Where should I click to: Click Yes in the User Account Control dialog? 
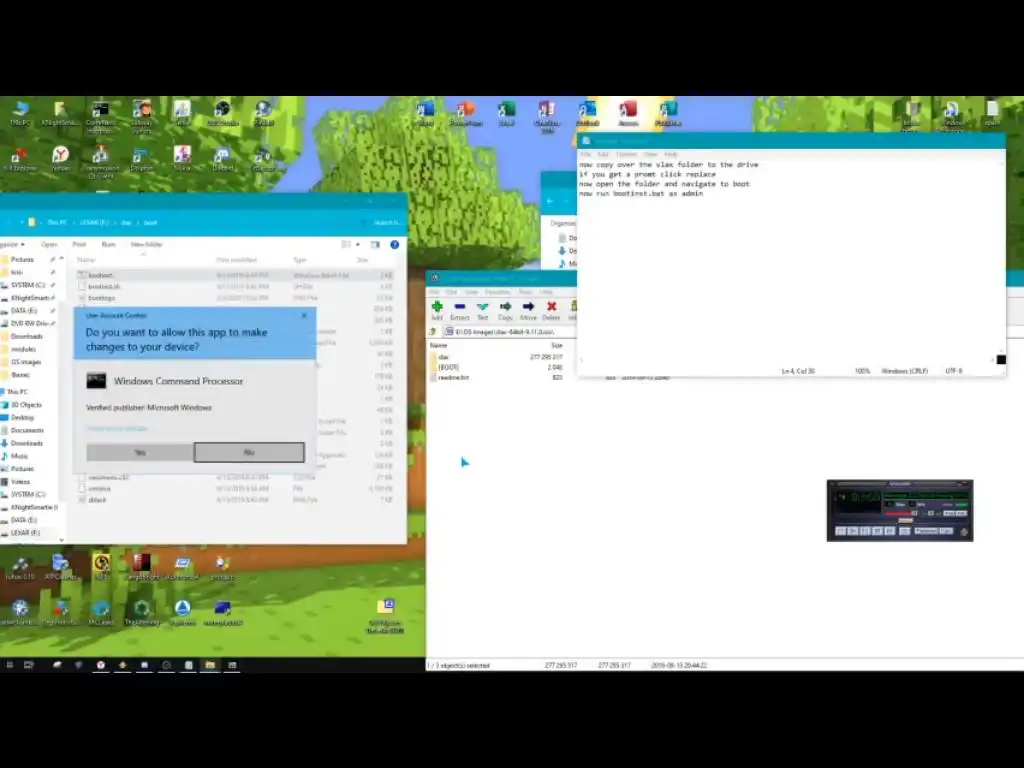140,452
